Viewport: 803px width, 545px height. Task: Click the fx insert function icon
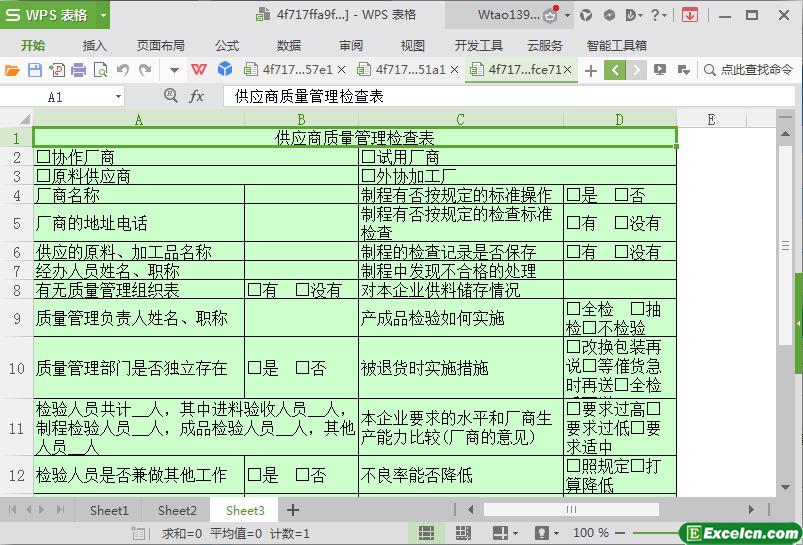pos(197,96)
